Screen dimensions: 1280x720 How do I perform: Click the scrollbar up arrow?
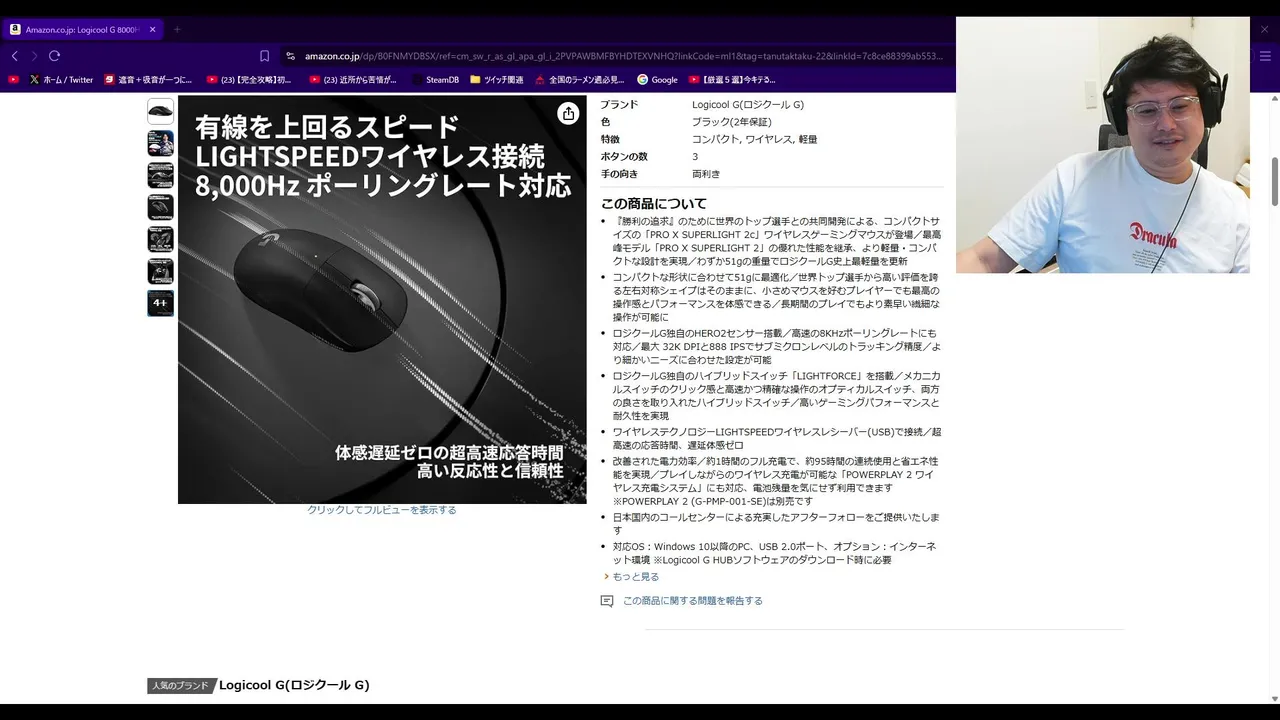click(x=1274, y=99)
